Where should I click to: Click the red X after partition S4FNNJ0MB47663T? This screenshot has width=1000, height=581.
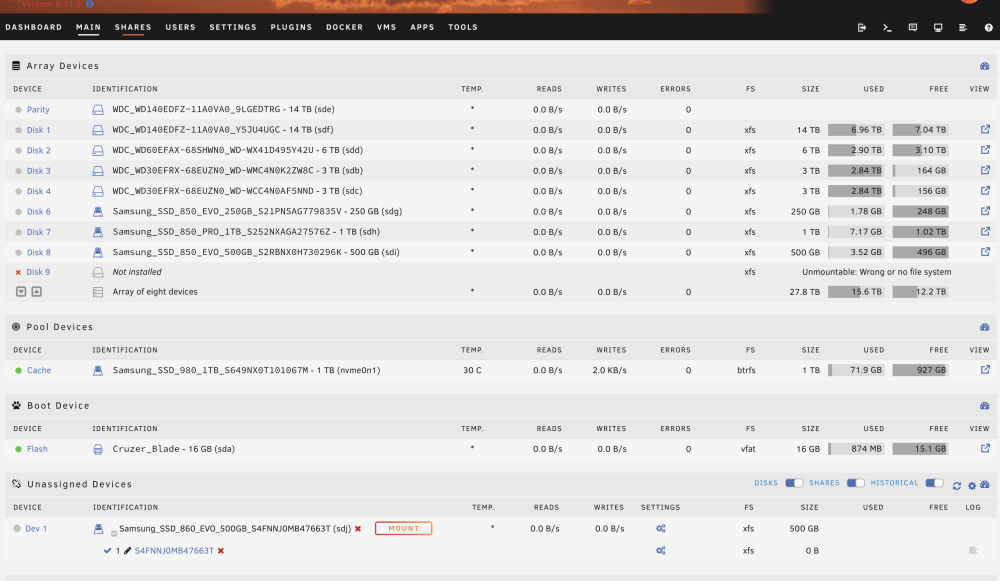point(221,551)
